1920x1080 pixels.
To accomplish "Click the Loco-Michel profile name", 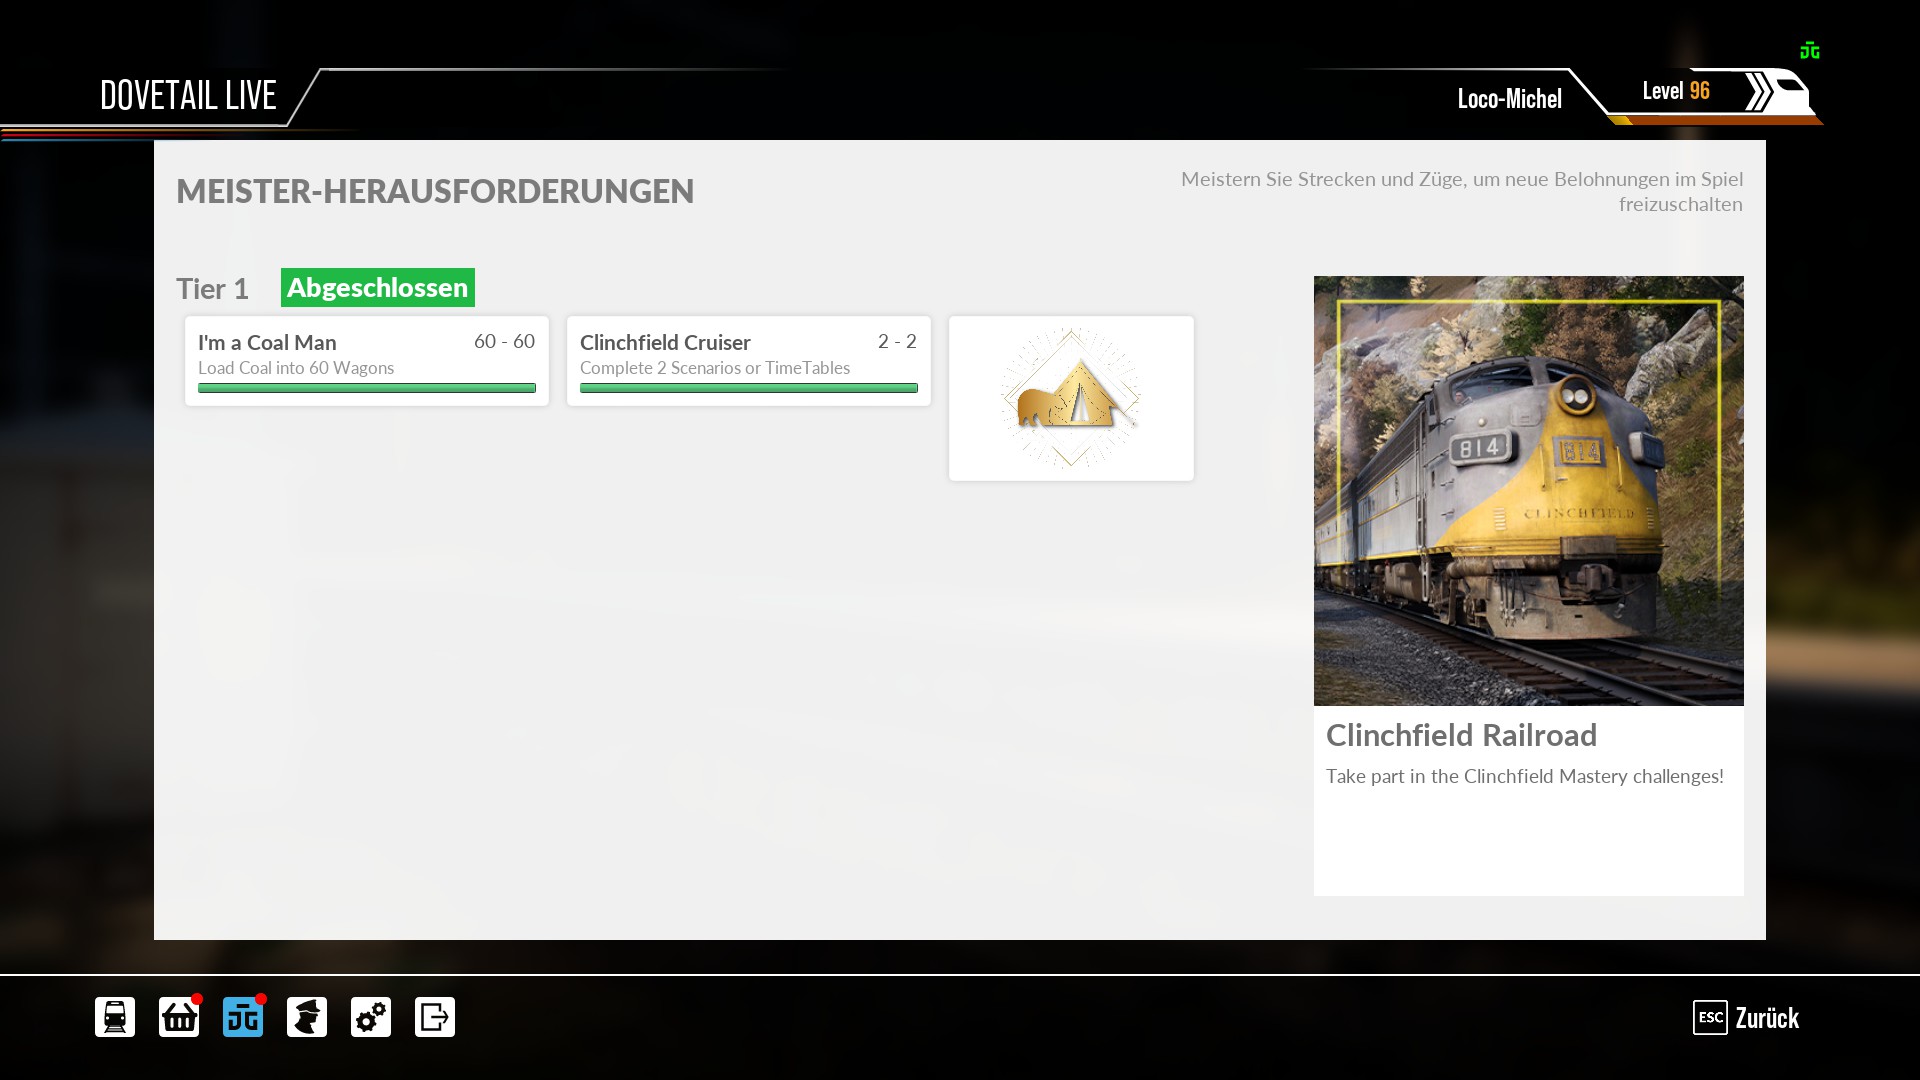I will click(x=1509, y=99).
